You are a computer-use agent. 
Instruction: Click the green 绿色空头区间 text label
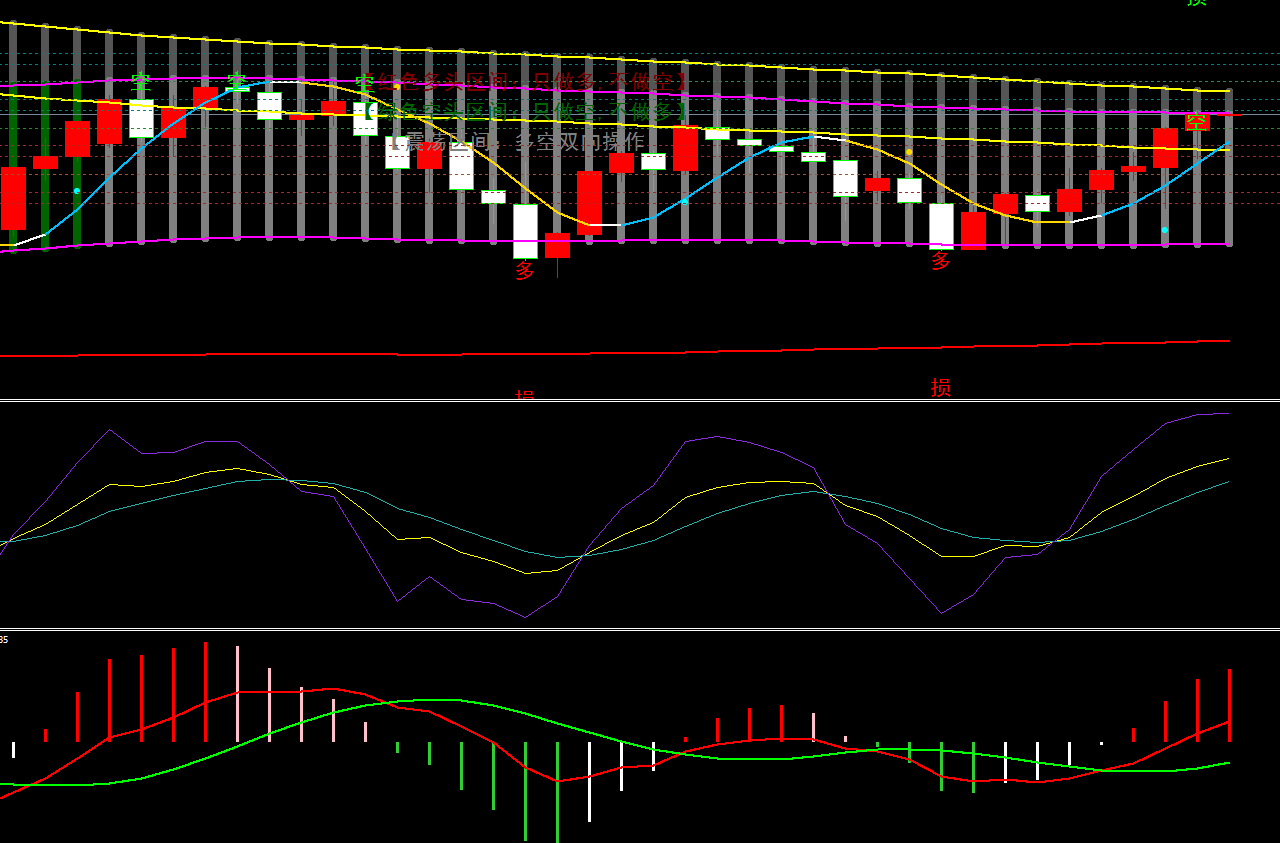[x=530, y=111]
